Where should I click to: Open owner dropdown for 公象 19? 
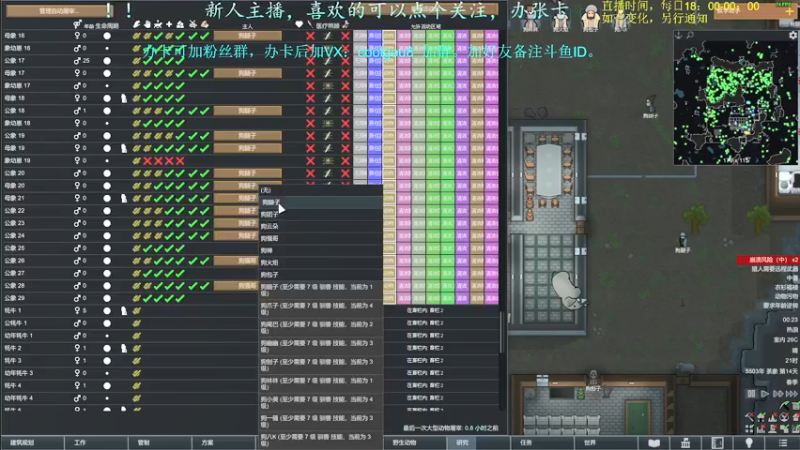[x=247, y=136]
